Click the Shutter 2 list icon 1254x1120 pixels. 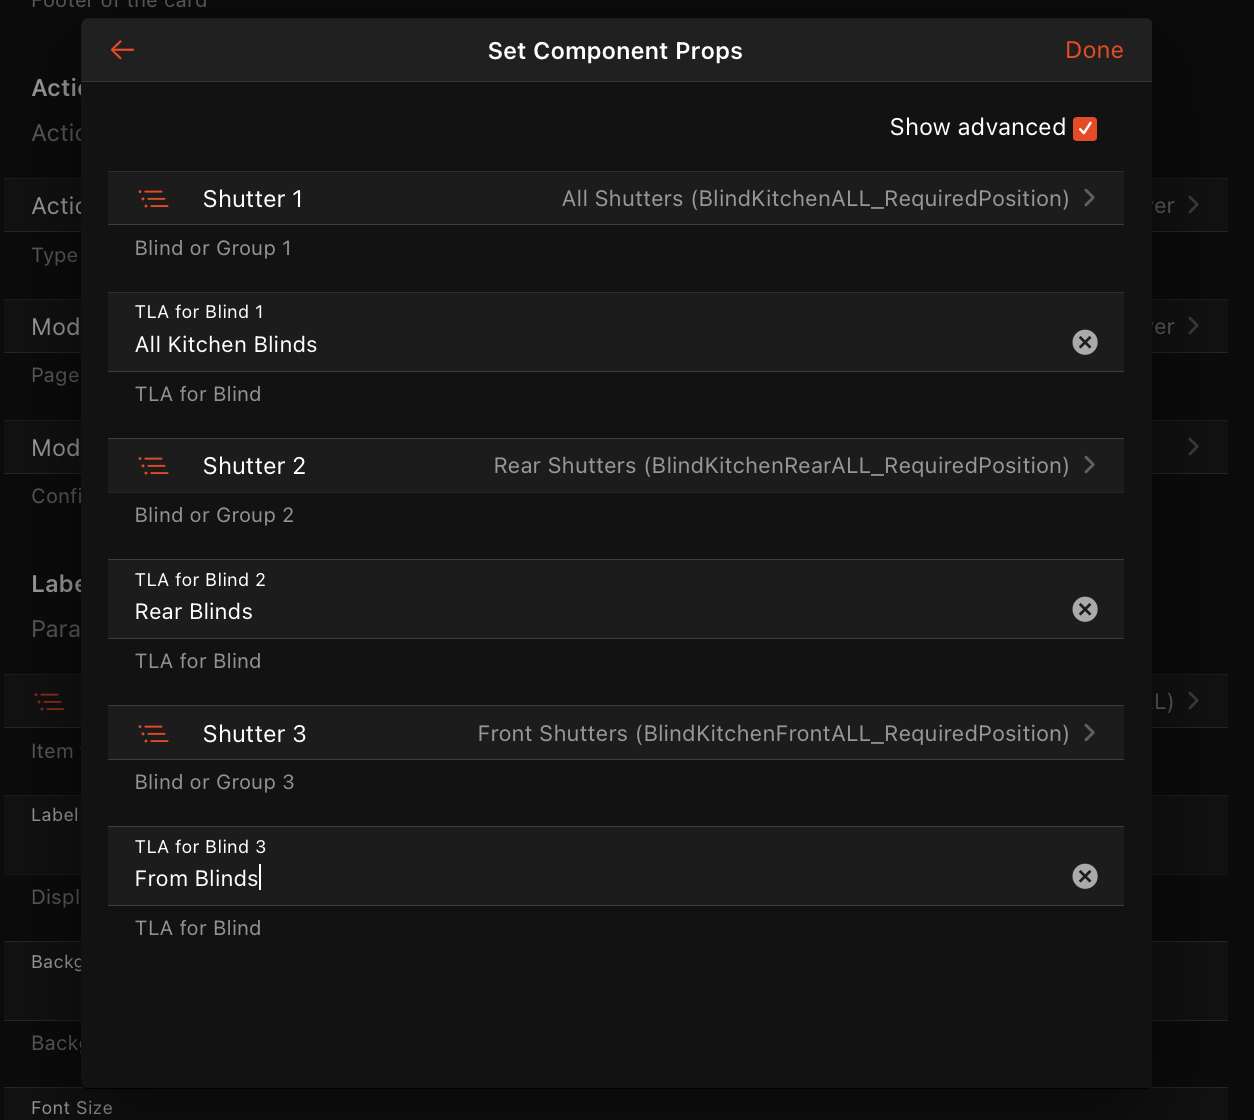[153, 466]
